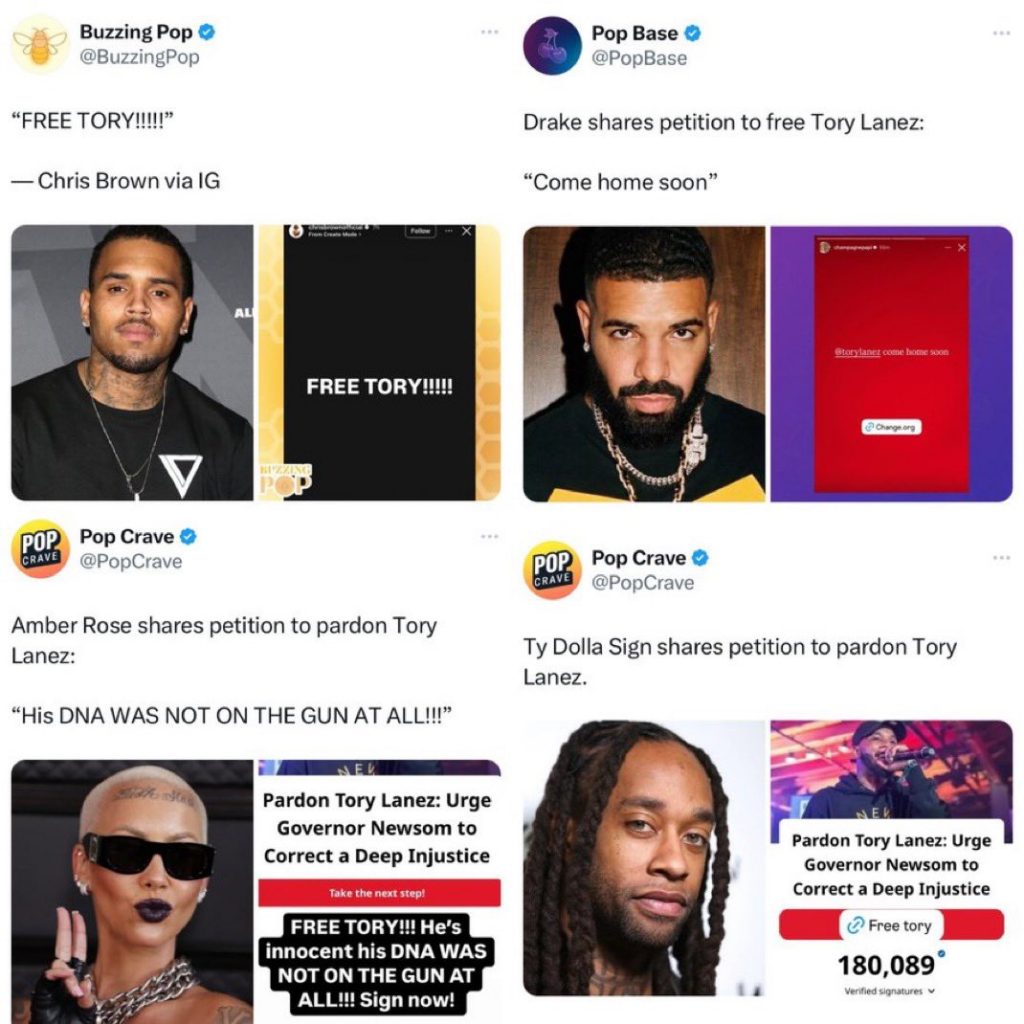
Task: Click the red Take the next step button
Action: click(379, 893)
